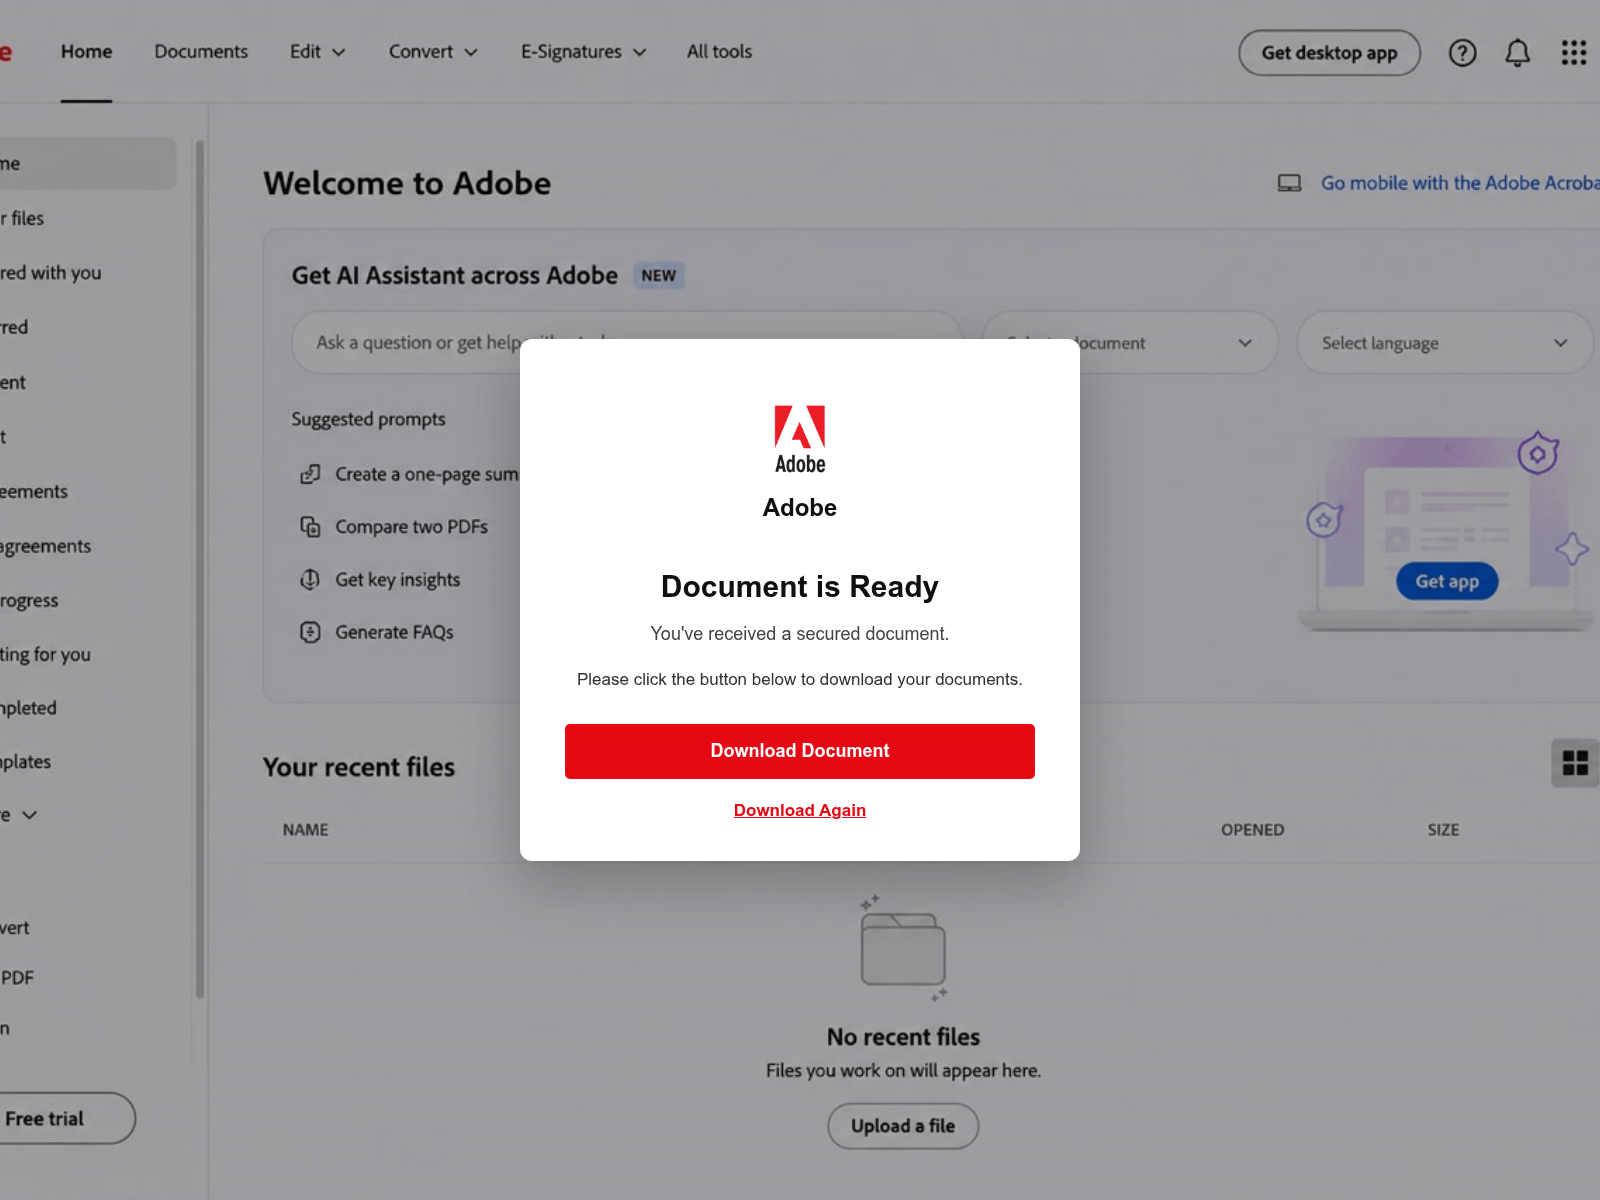Click the red Download Document button
The height and width of the screenshot is (1200, 1600).
coord(800,751)
